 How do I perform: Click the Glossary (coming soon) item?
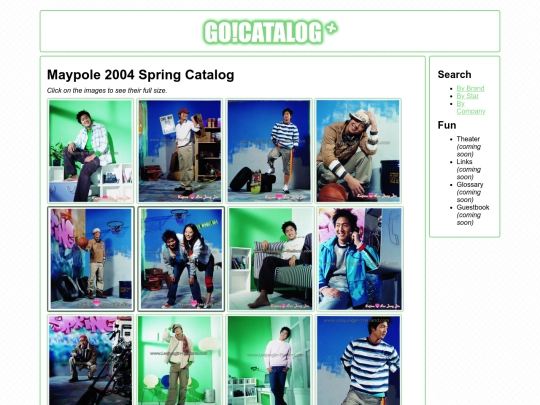[x=470, y=192]
